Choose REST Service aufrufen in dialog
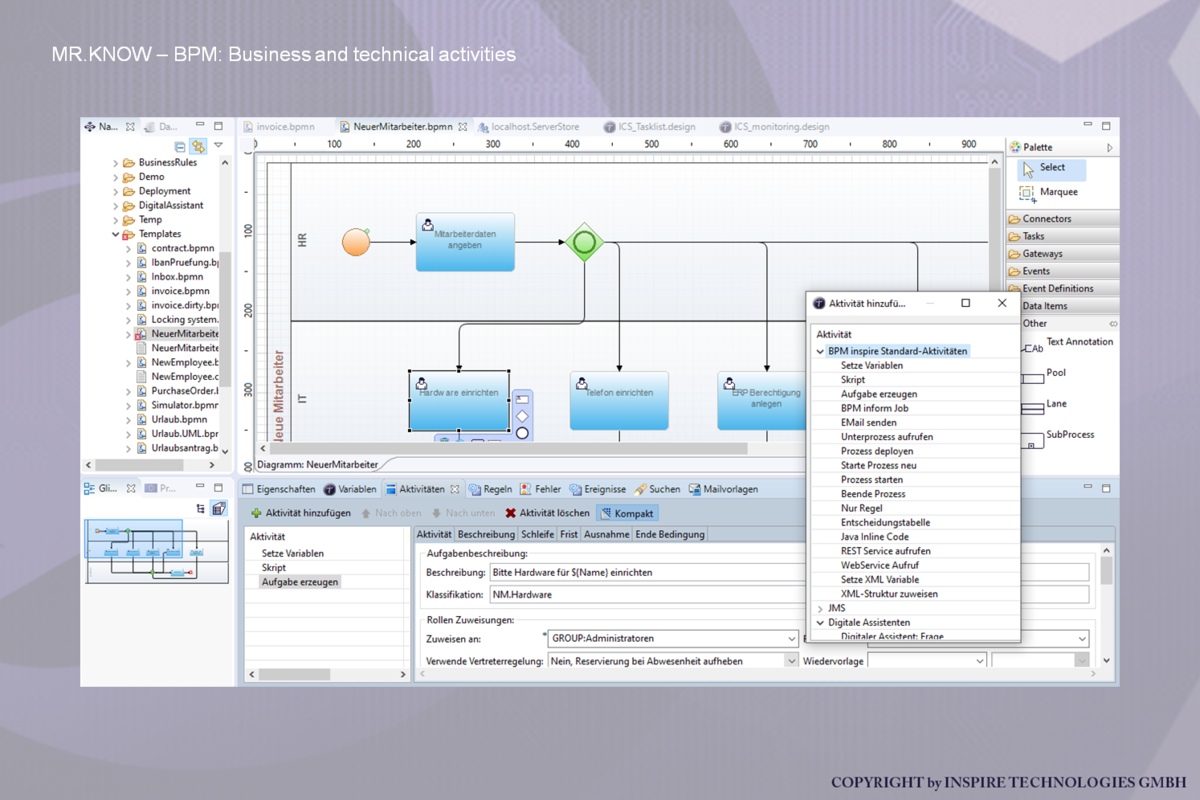The width and height of the screenshot is (1200, 800). tap(886, 551)
